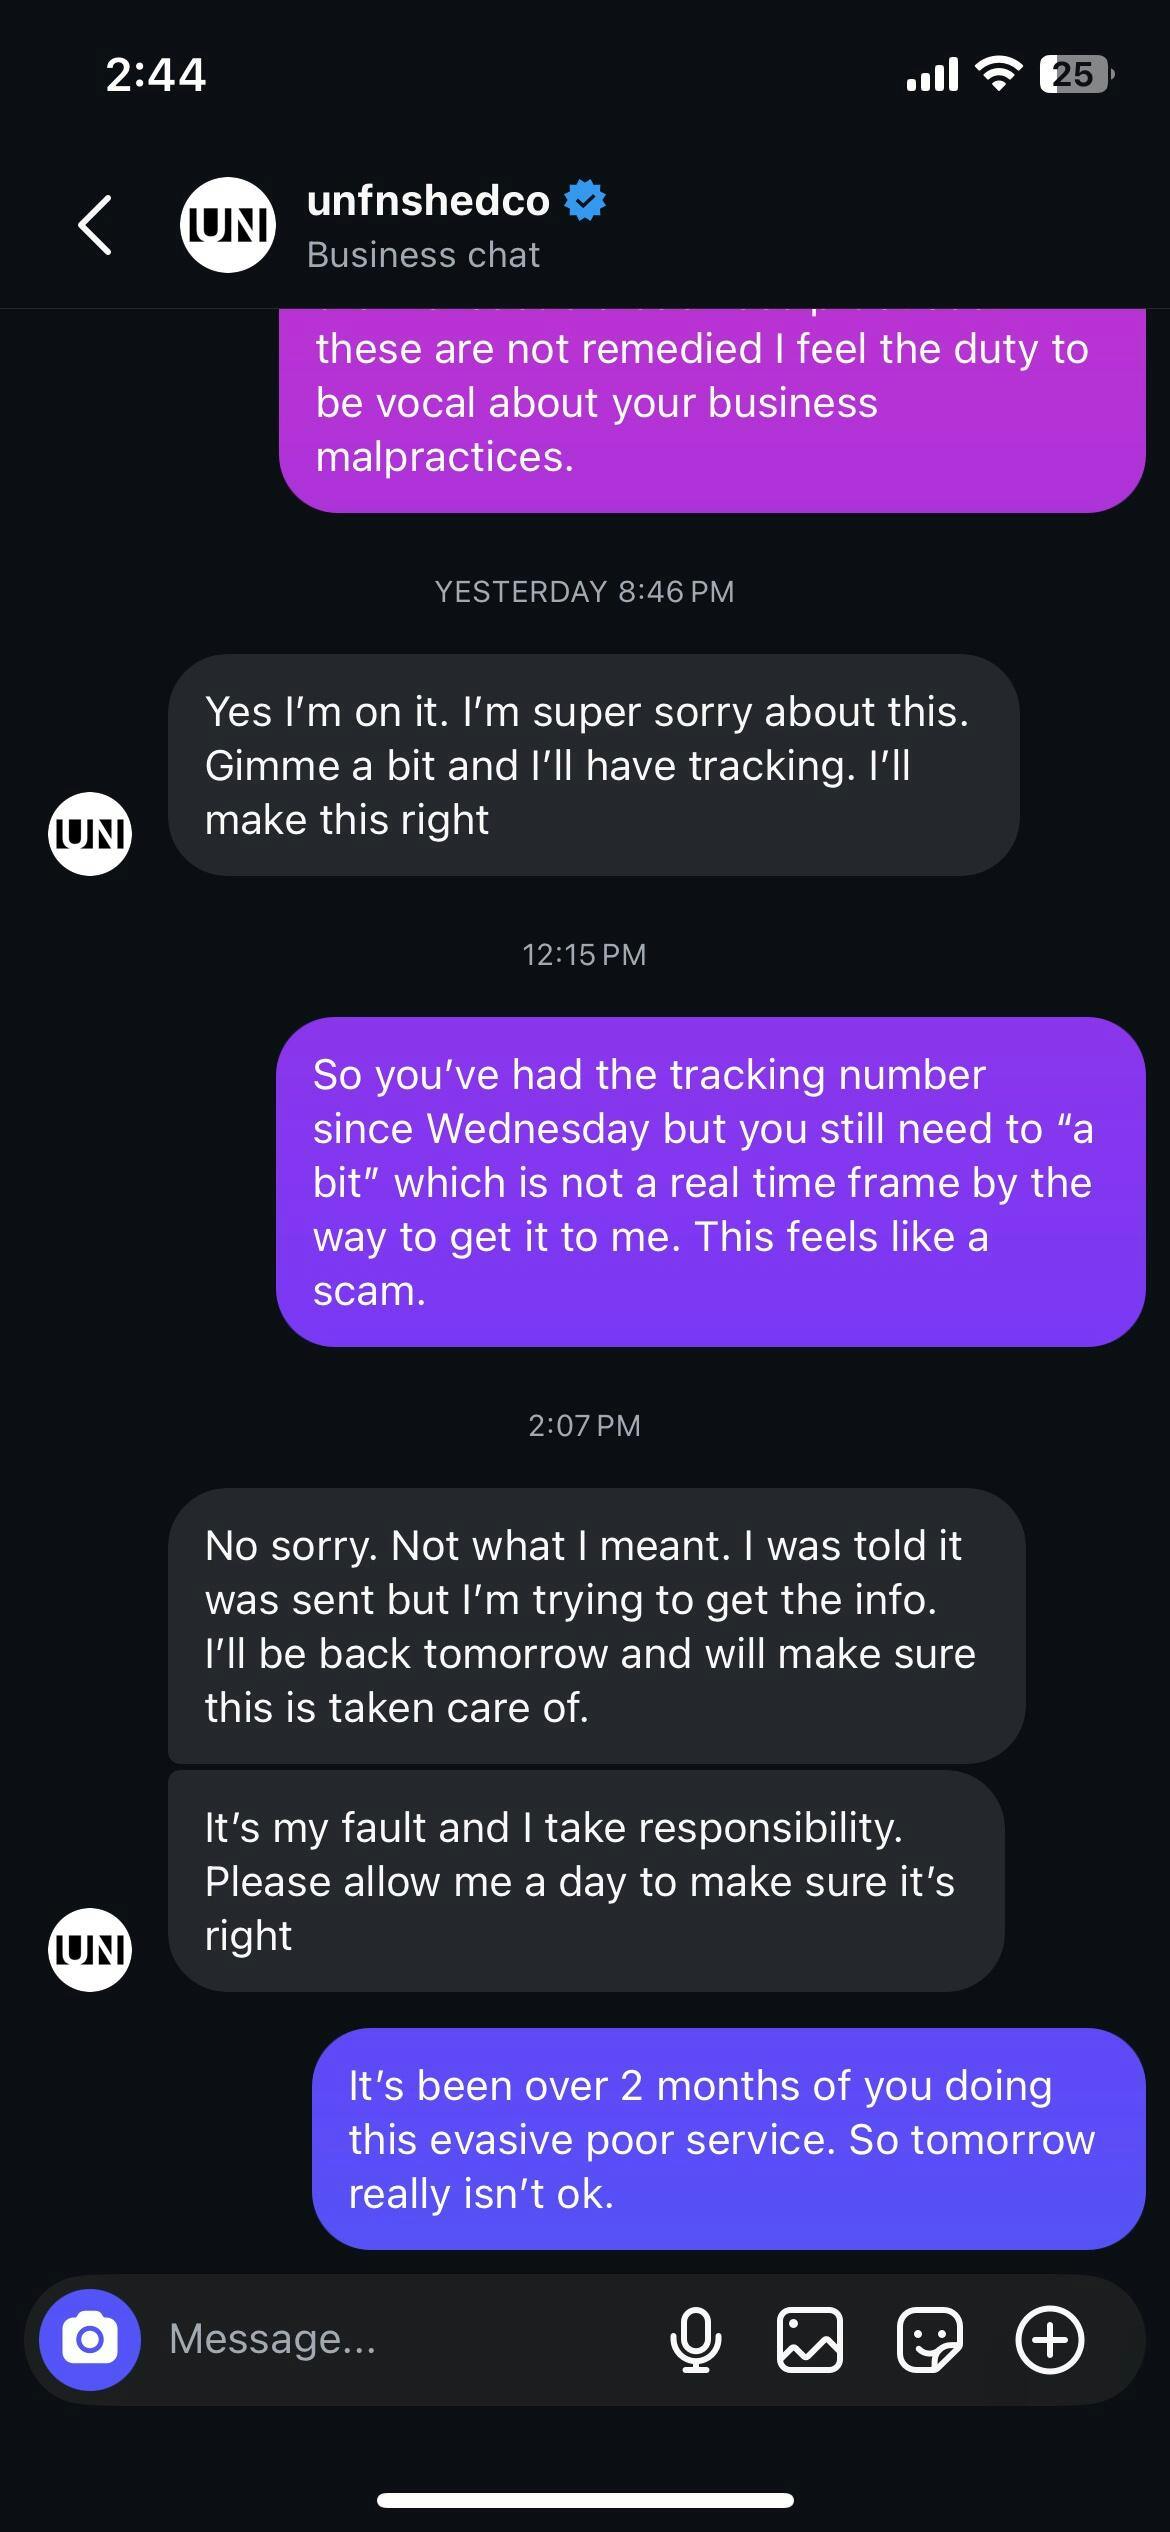Open the camera from the message bar

click(x=90, y=2339)
